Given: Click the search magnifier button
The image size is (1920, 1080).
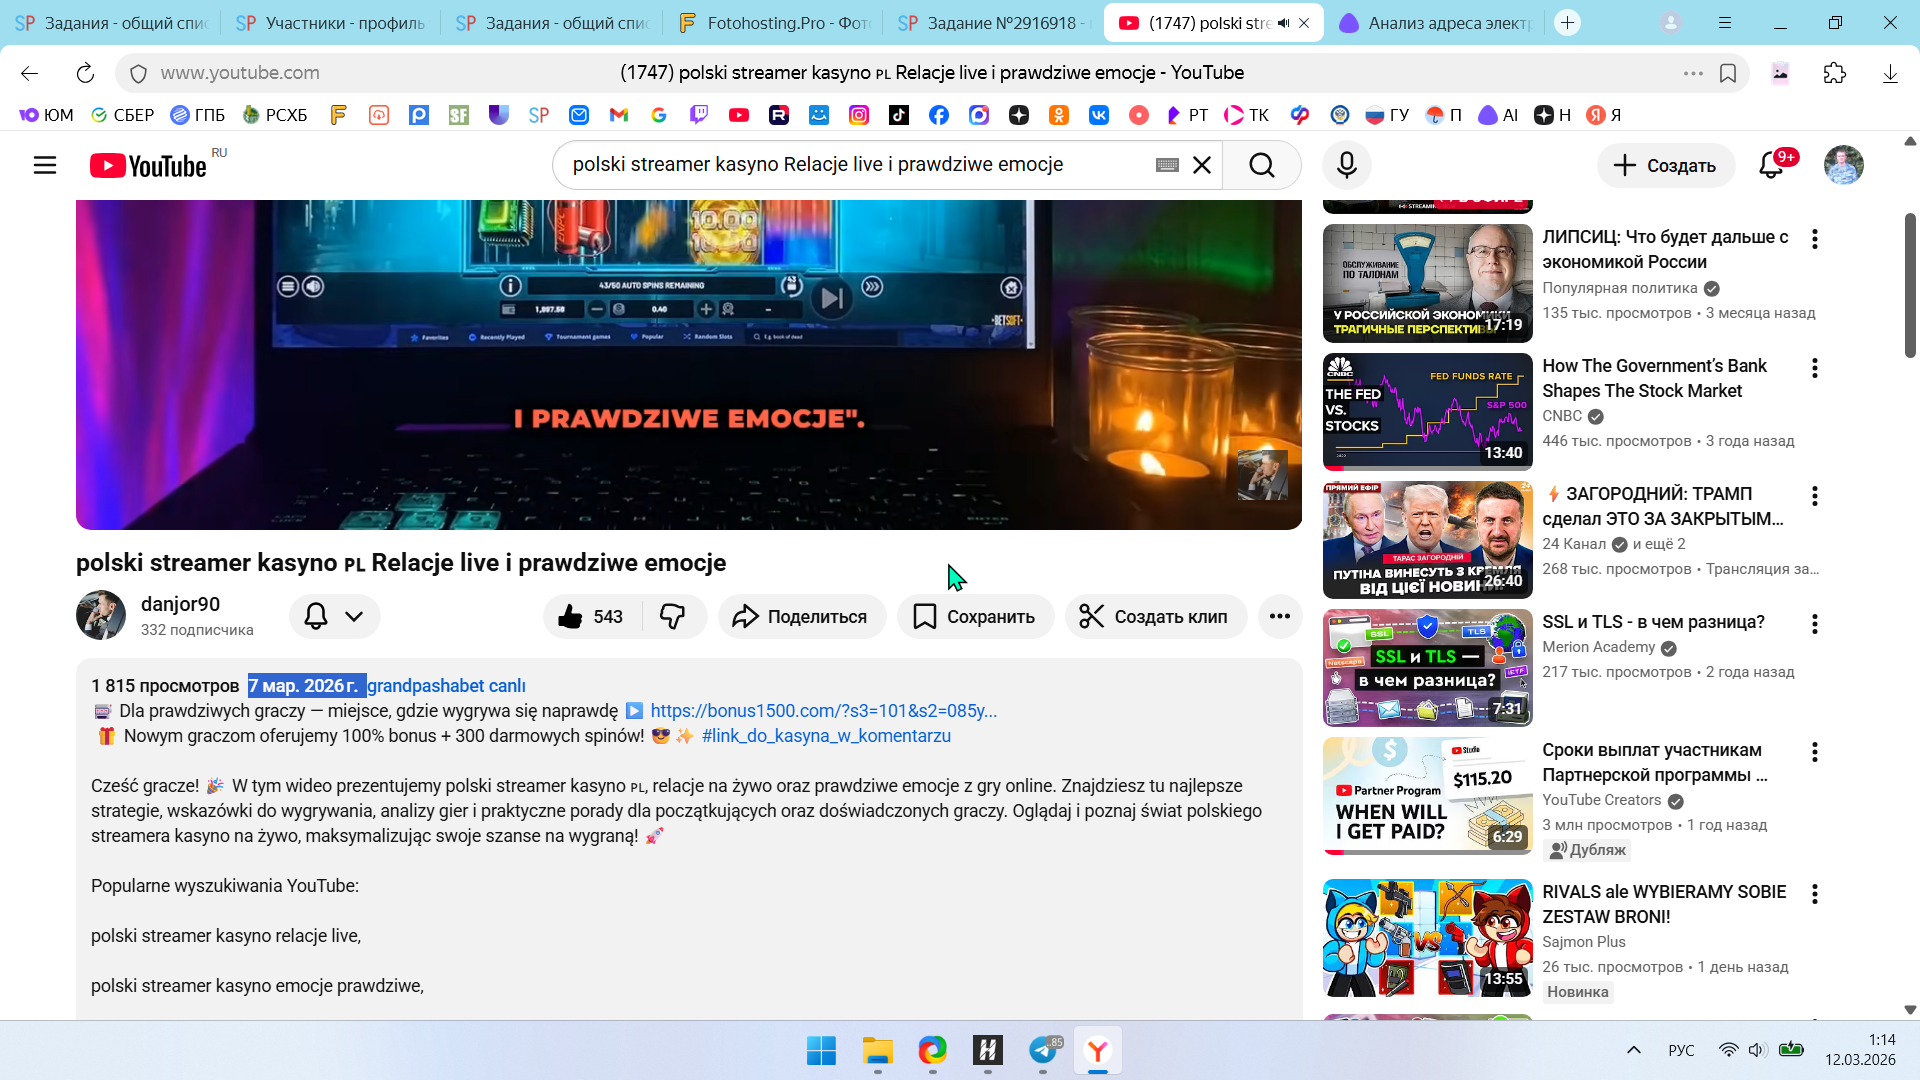Looking at the screenshot, I should coord(1261,165).
